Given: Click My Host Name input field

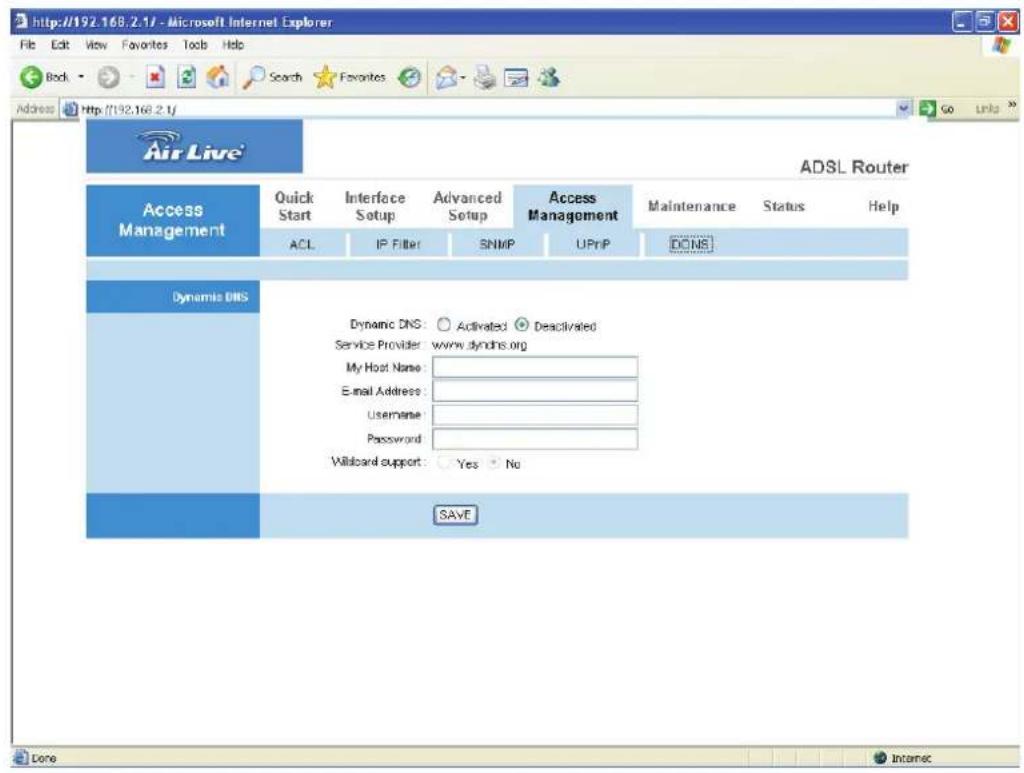Looking at the screenshot, I should (535, 367).
